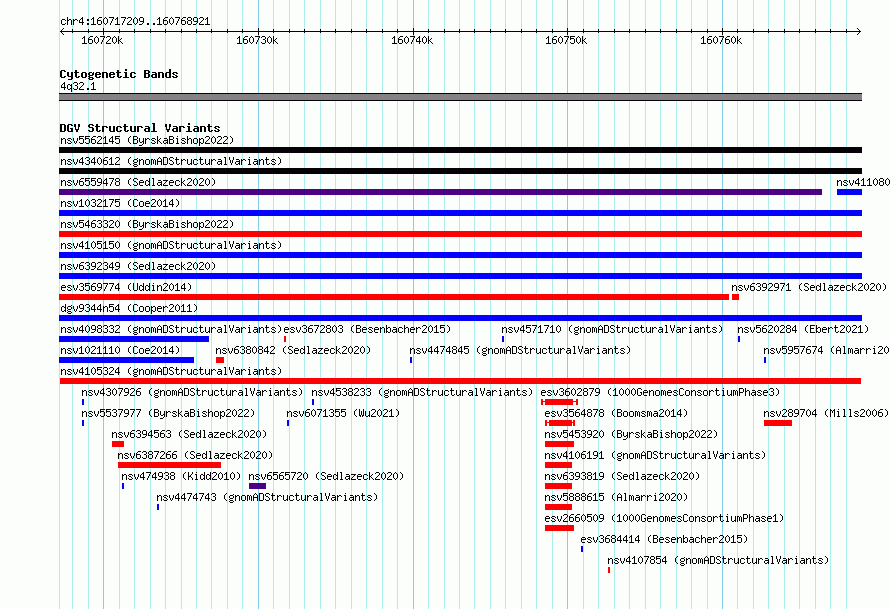Viewport: 890px width, 609px height.
Task: Click the gray 4q32.1 cytogenetic band
Action: [460, 97]
